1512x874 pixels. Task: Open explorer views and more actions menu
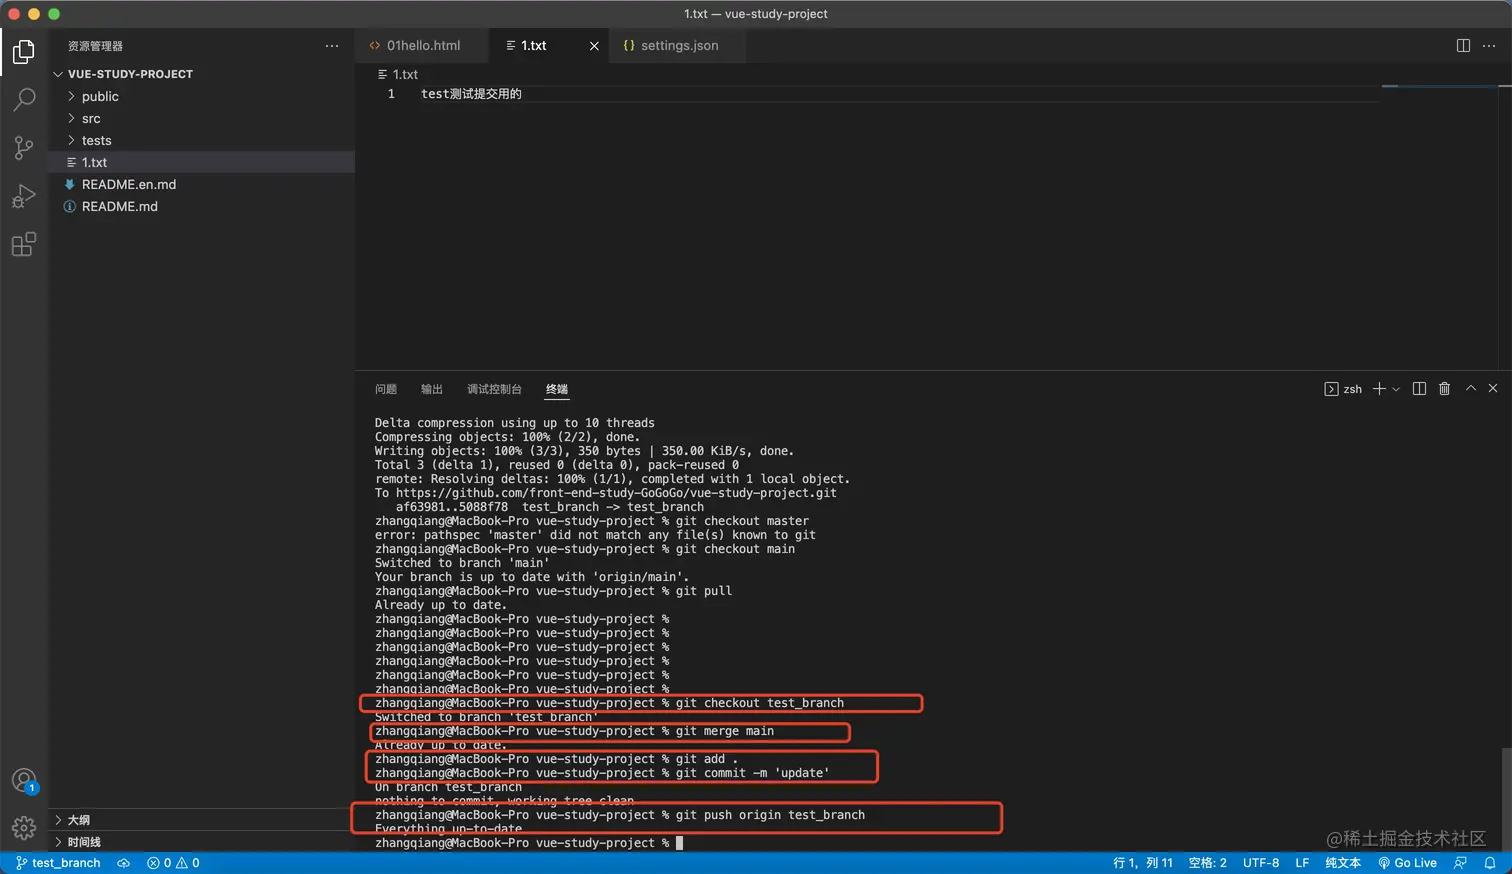pos(332,46)
